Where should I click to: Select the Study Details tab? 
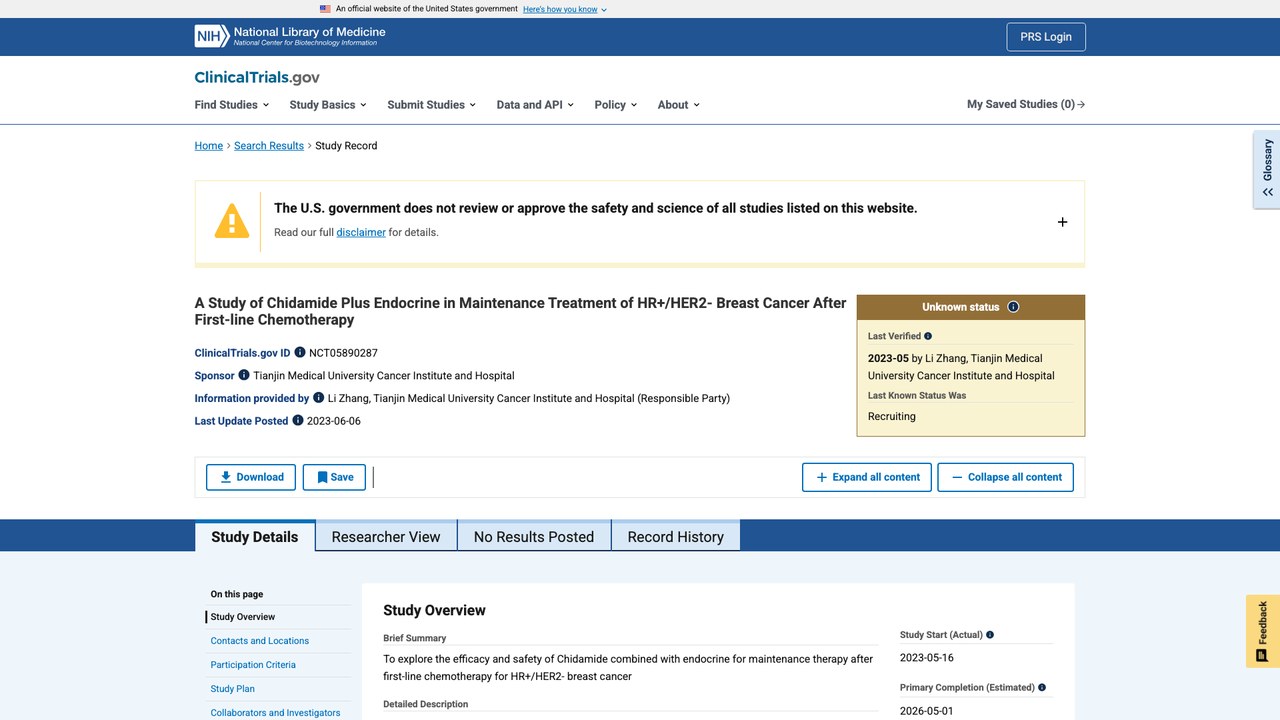(255, 536)
